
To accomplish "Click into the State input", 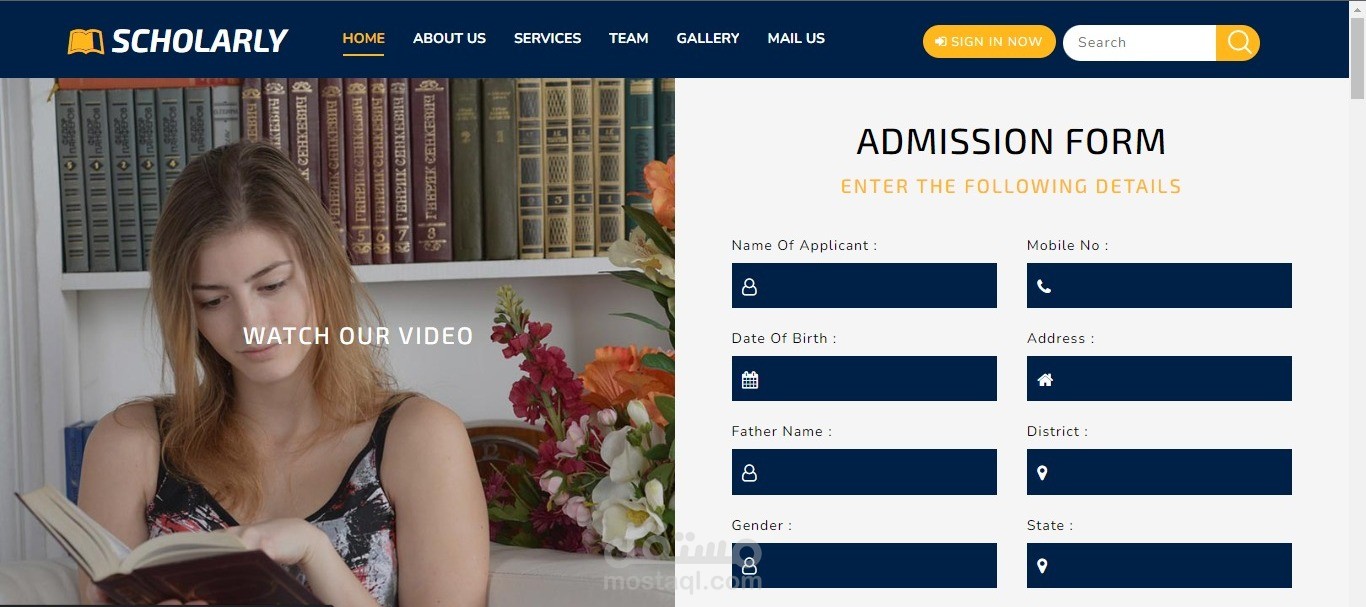I will (1159, 566).
